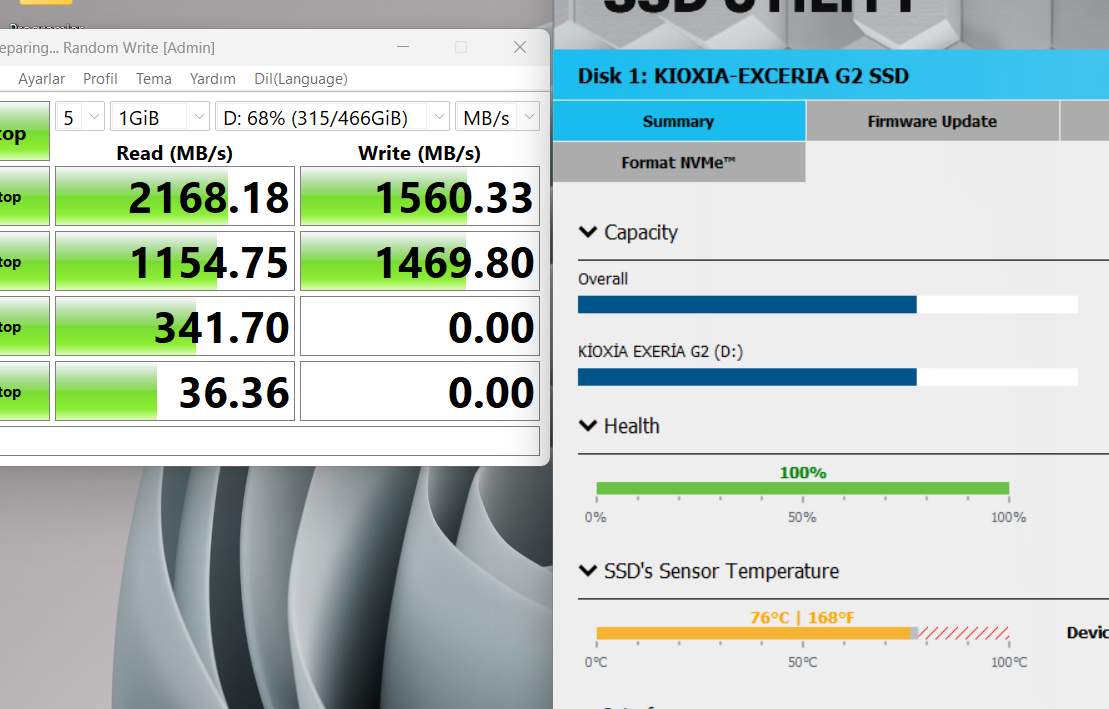The height and width of the screenshot is (709, 1109).
Task: Open test size dropdown showing 1GiB
Action: pos(160,117)
